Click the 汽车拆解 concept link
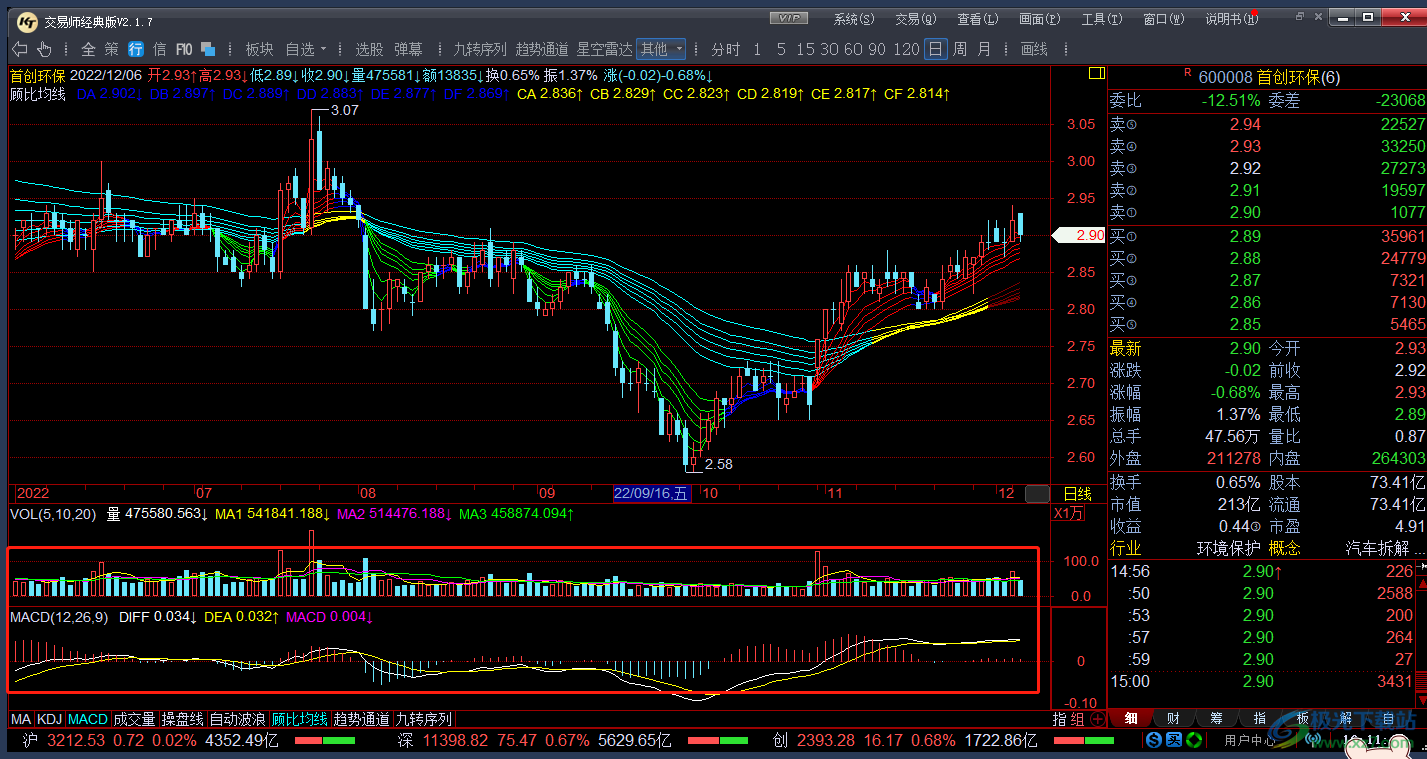1427x759 pixels. (1376, 548)
